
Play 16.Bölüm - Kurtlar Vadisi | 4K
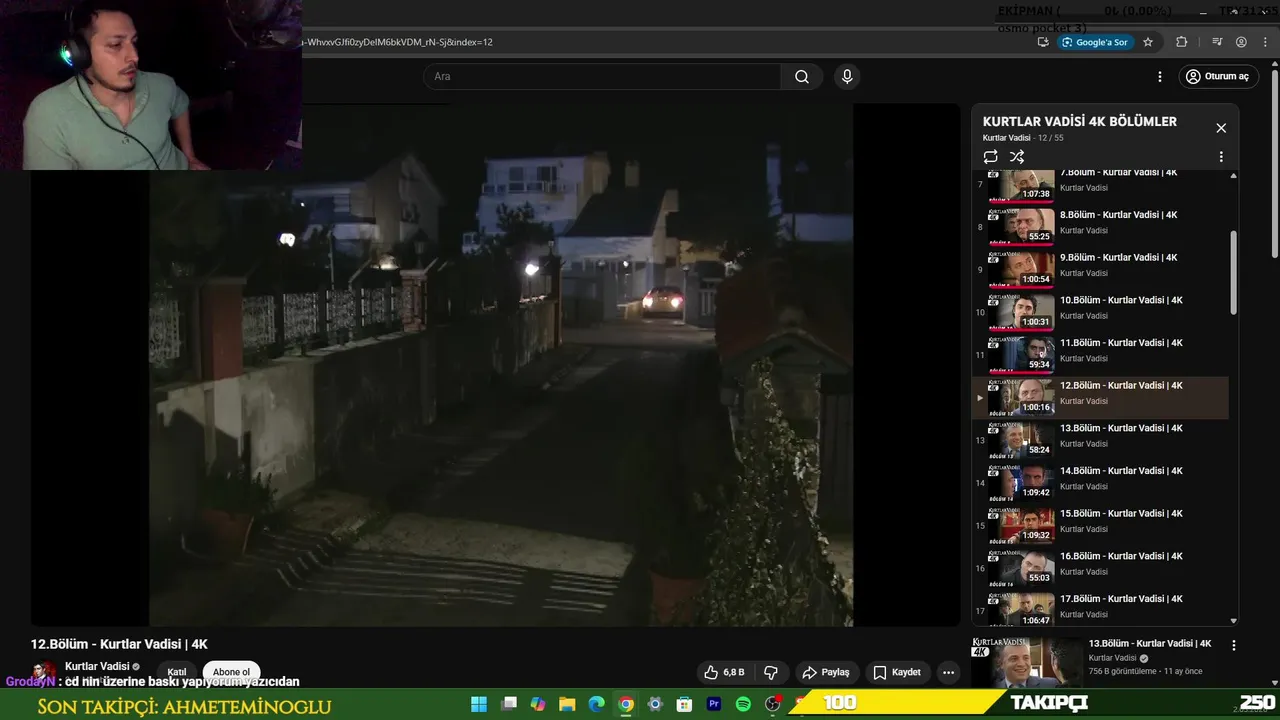(x=1121, y=556)
